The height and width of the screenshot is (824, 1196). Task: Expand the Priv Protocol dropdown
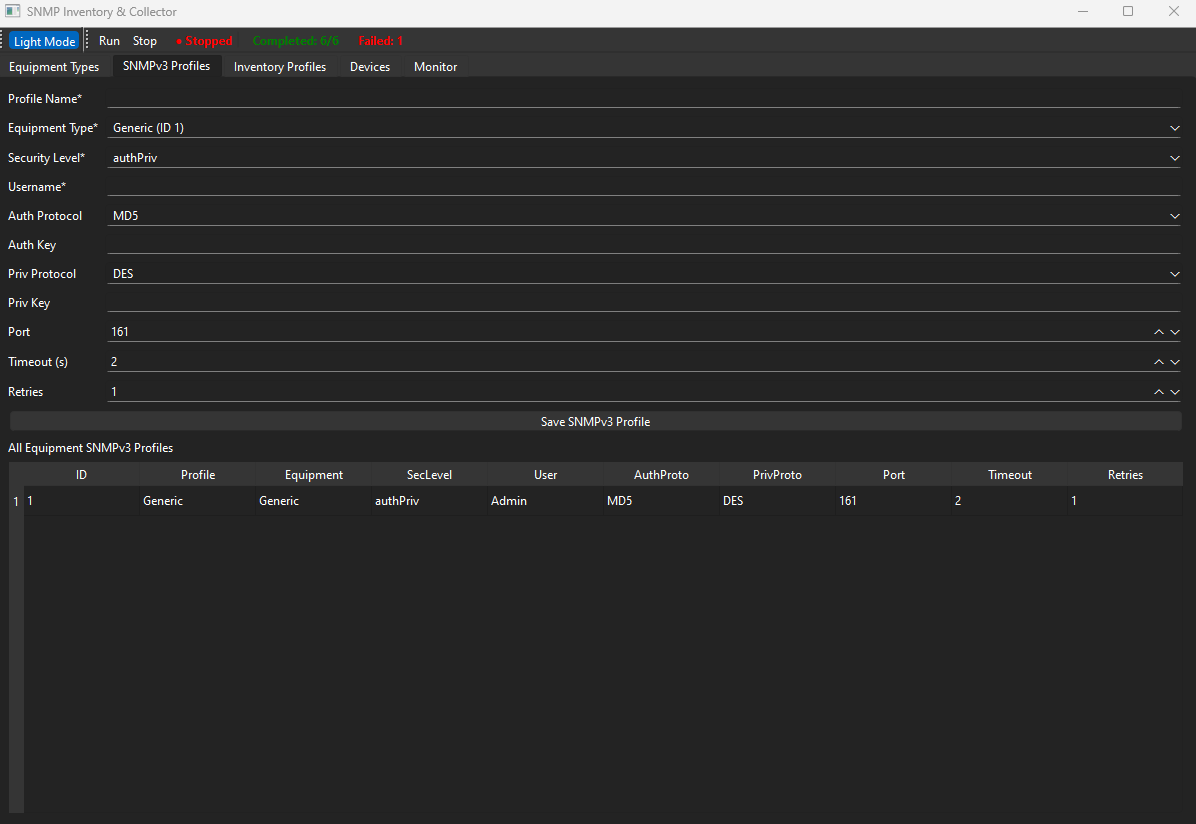tap(1174, 273)
